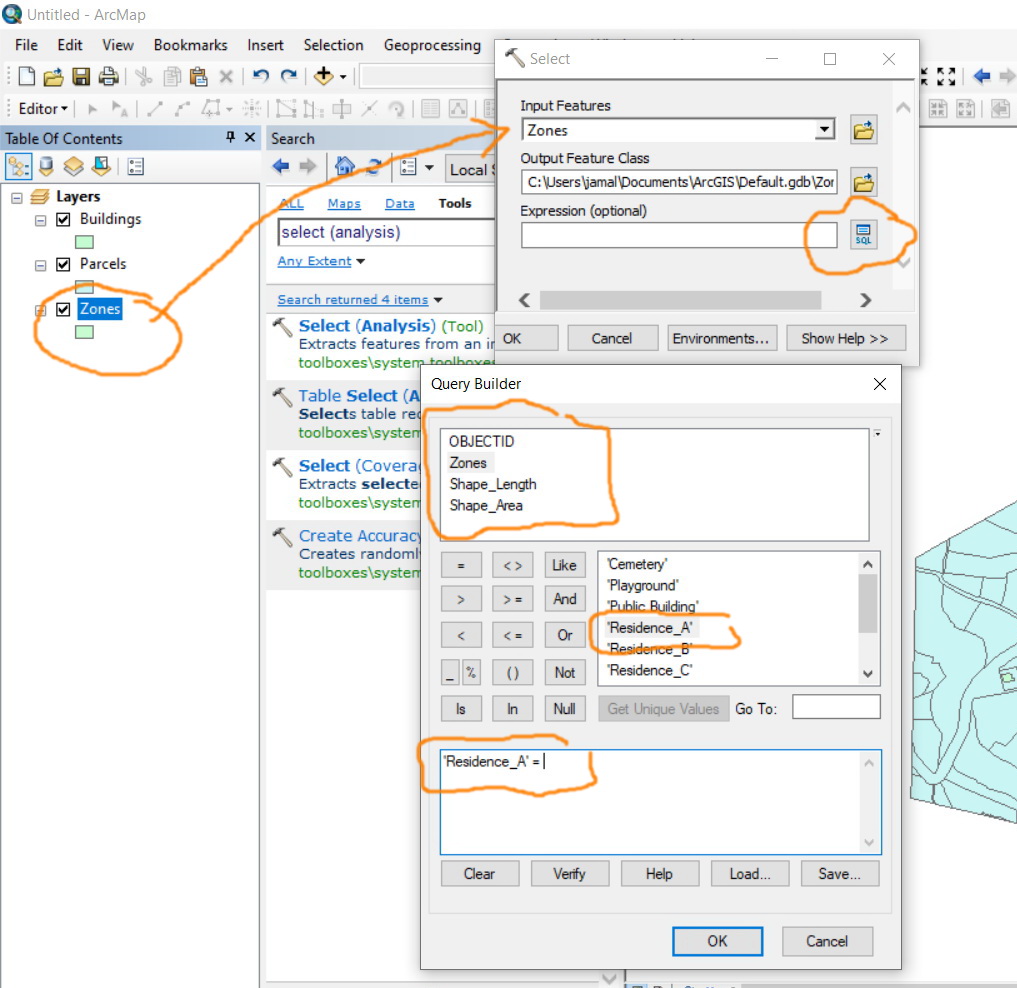This screenshot has height=988, width=1017.
Task: Click the Like operator button
Action: (x=564, y=565)
